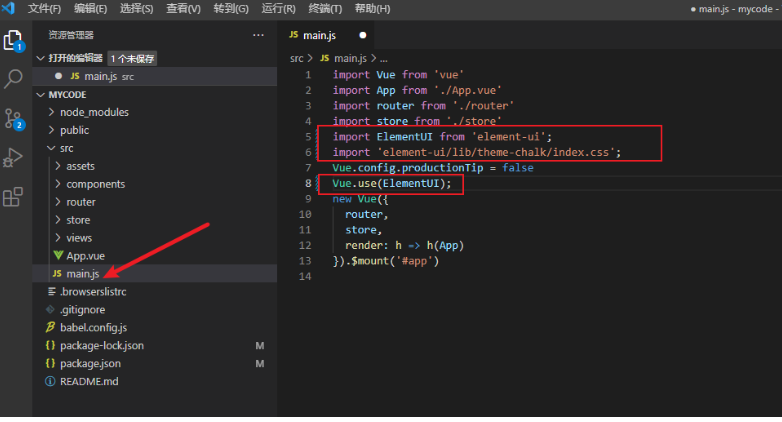The height and width of the screenshot is (422, 782).
Task: Open README.md file
Action: point(155,381)
